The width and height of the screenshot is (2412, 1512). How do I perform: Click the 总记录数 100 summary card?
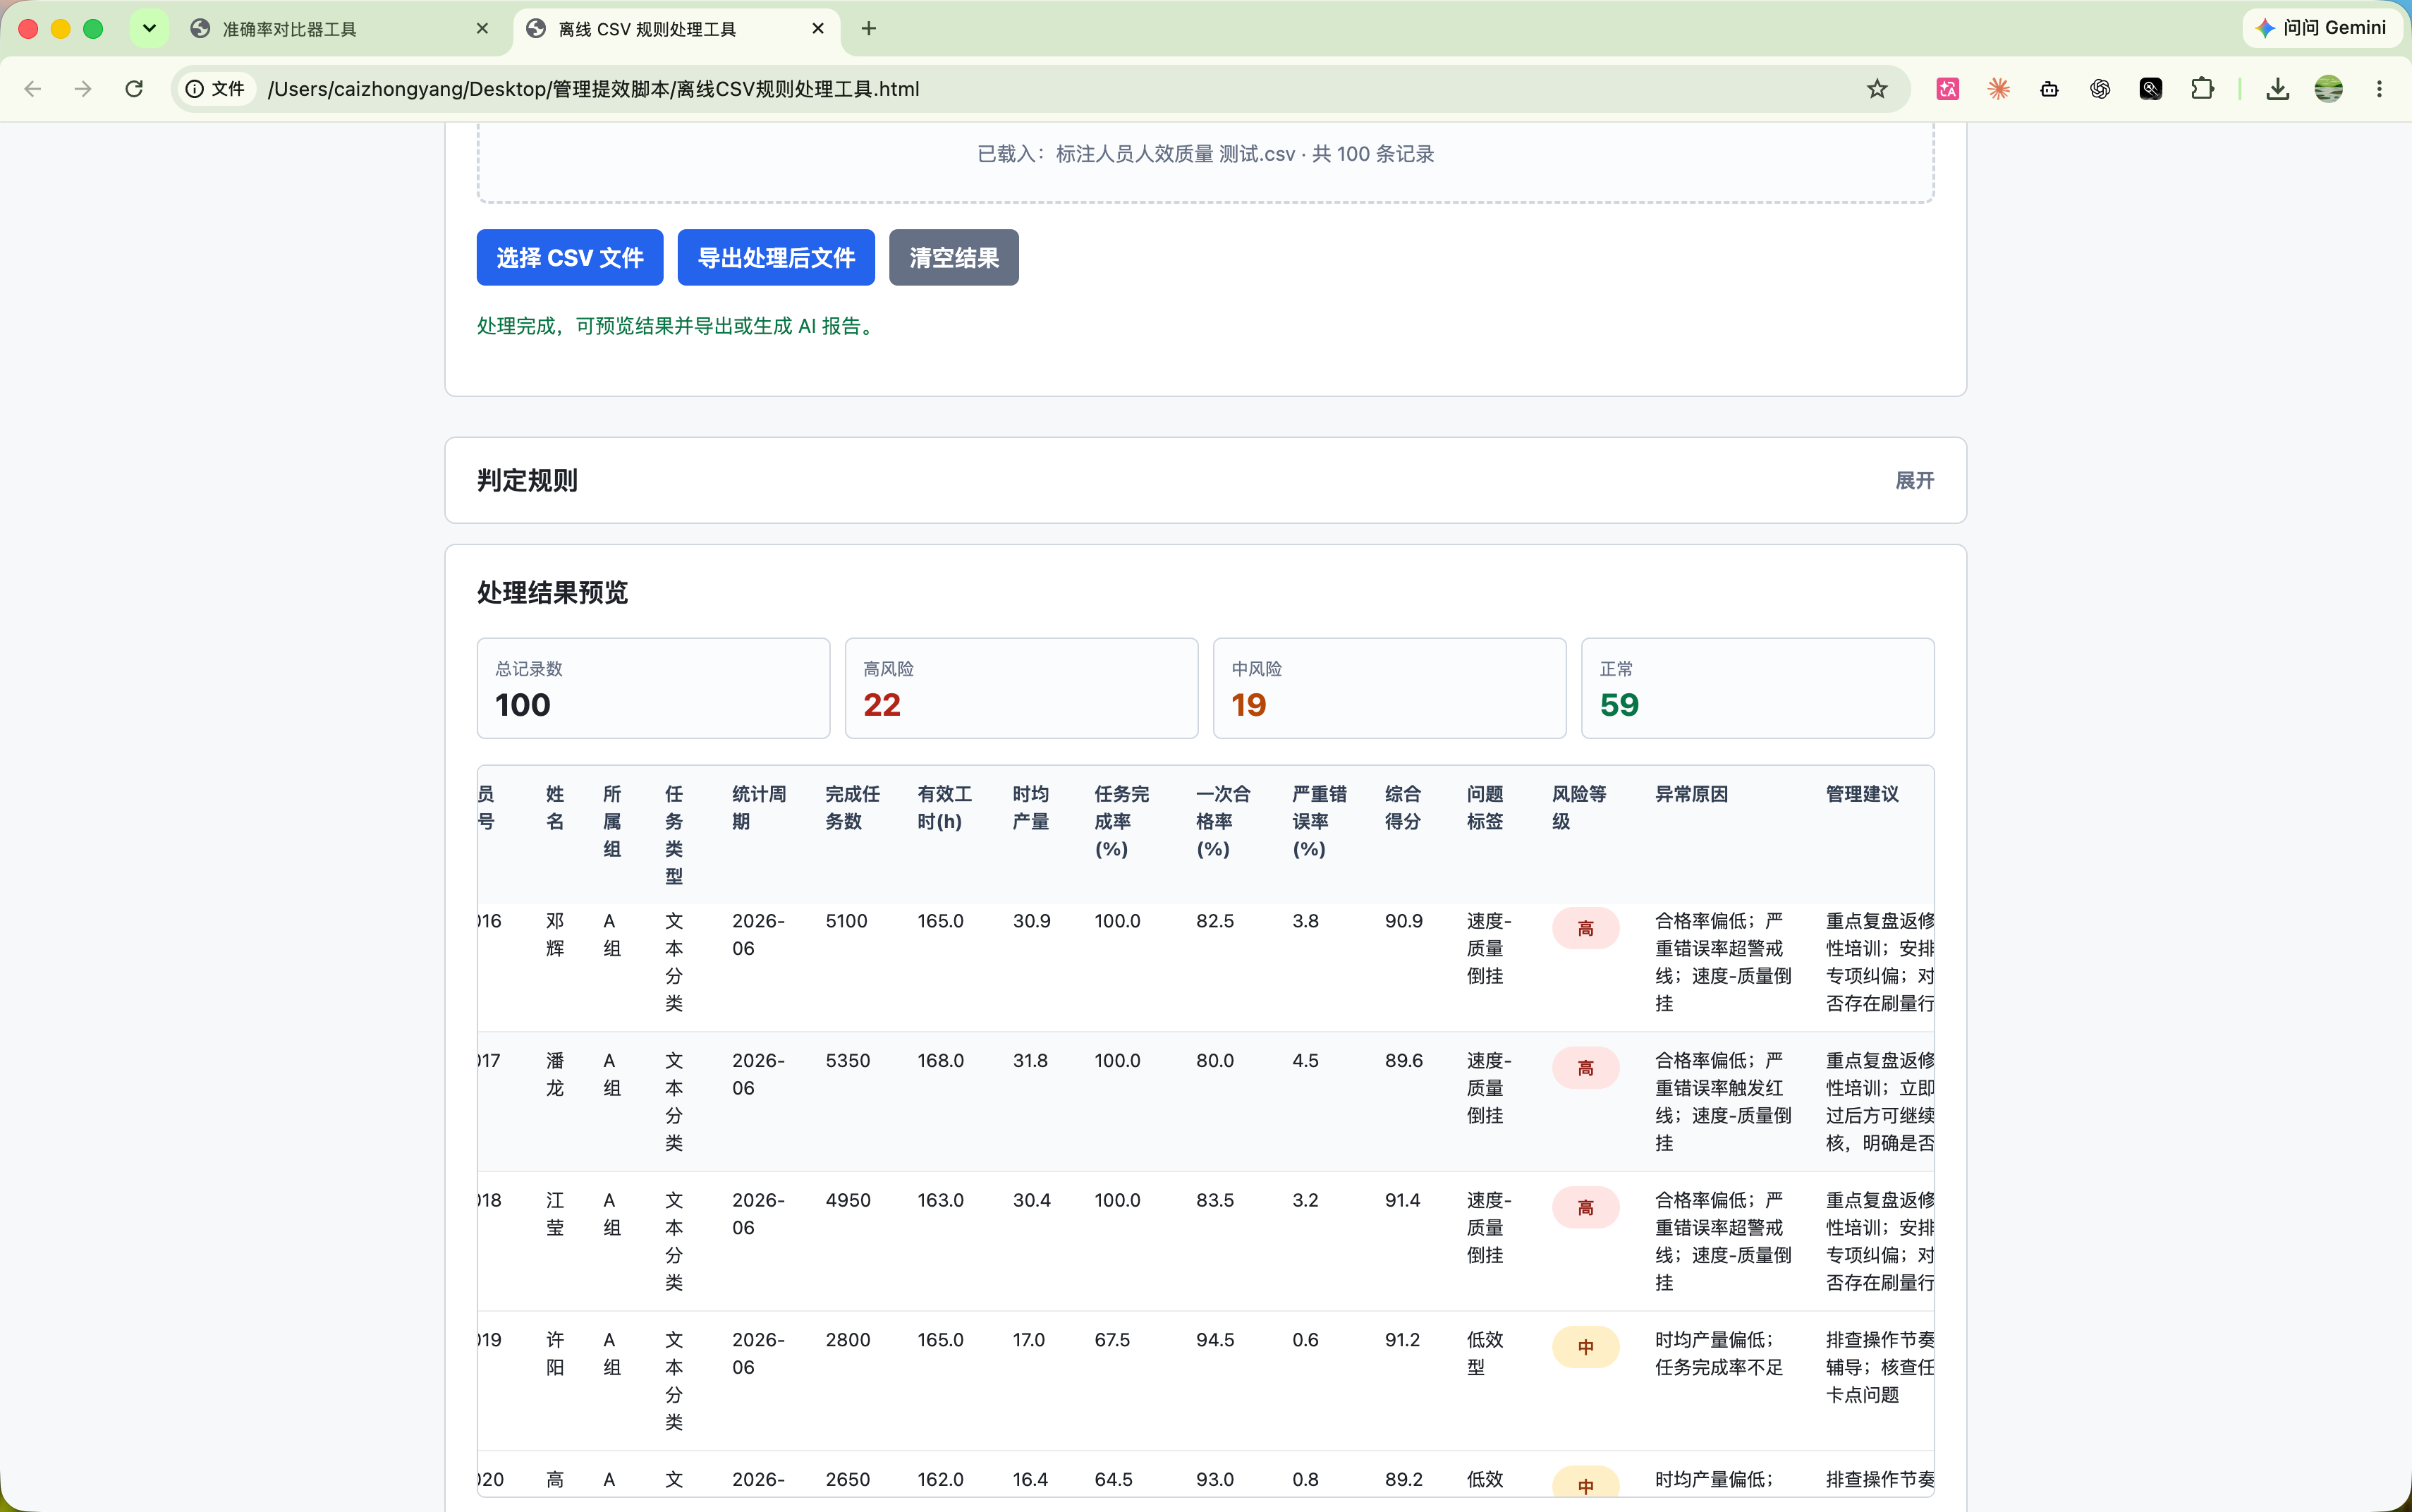653,688
